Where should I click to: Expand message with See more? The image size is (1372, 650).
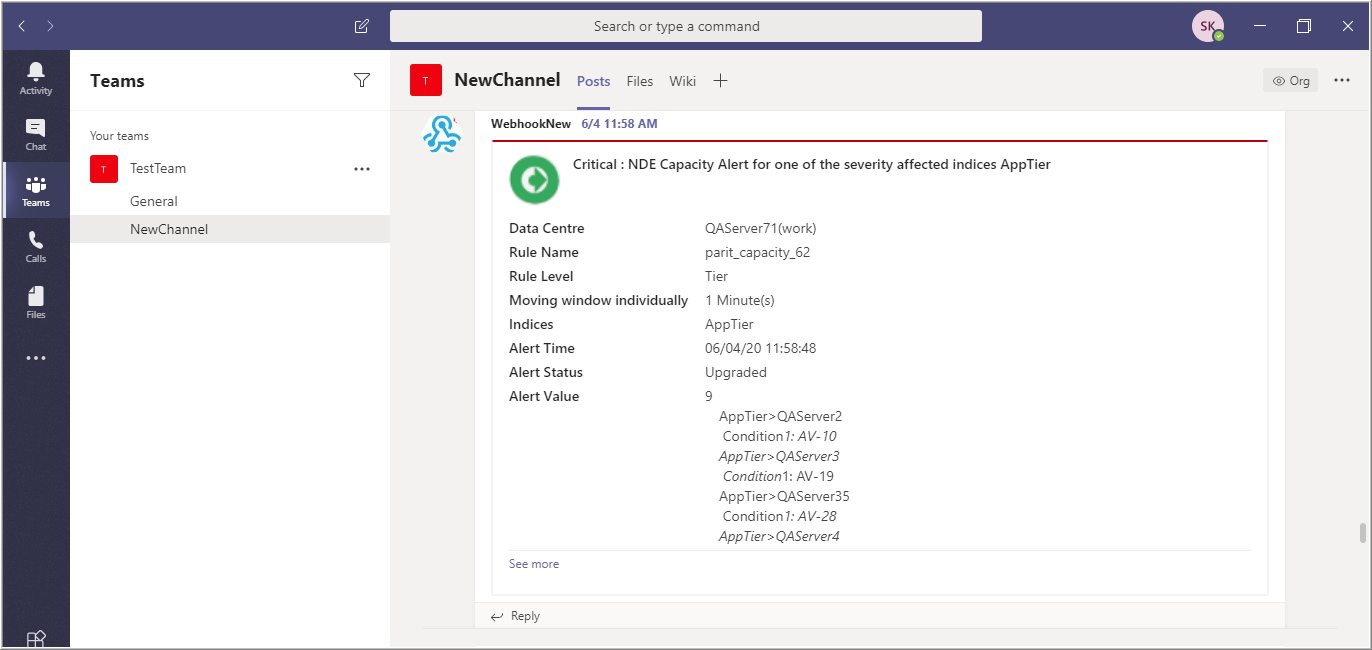coord(534,564)
